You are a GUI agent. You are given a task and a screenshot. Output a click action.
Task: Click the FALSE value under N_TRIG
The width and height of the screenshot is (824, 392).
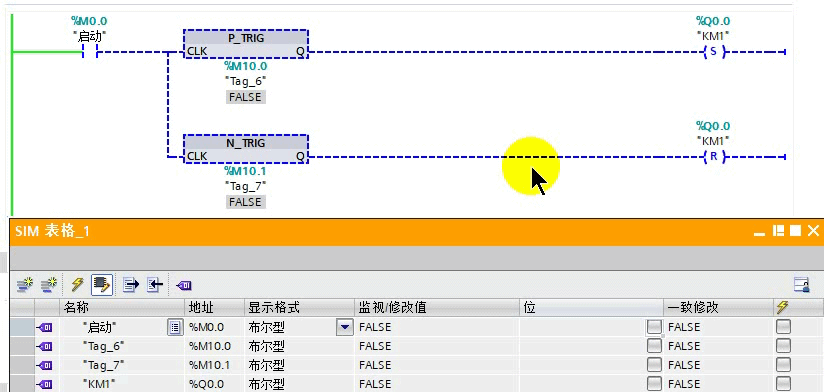(245, 202)
